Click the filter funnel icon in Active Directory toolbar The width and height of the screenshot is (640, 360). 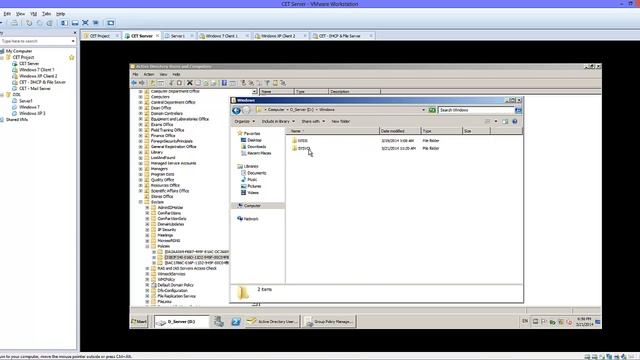pyautogui.click(x=267, y=83)
